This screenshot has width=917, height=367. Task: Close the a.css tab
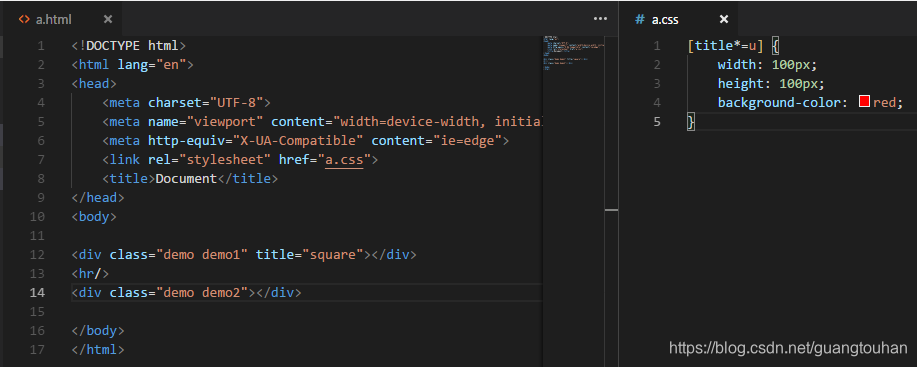tap(724, 19)
